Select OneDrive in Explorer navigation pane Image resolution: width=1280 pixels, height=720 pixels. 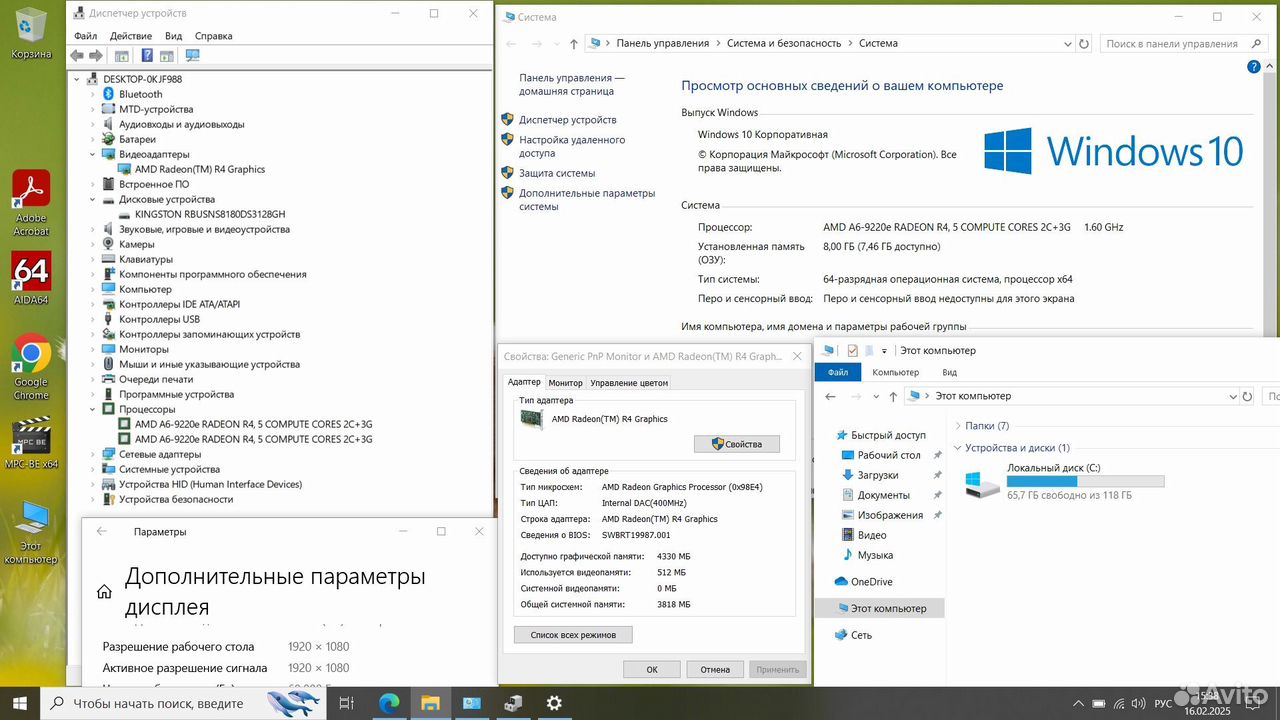pos(871,582)
